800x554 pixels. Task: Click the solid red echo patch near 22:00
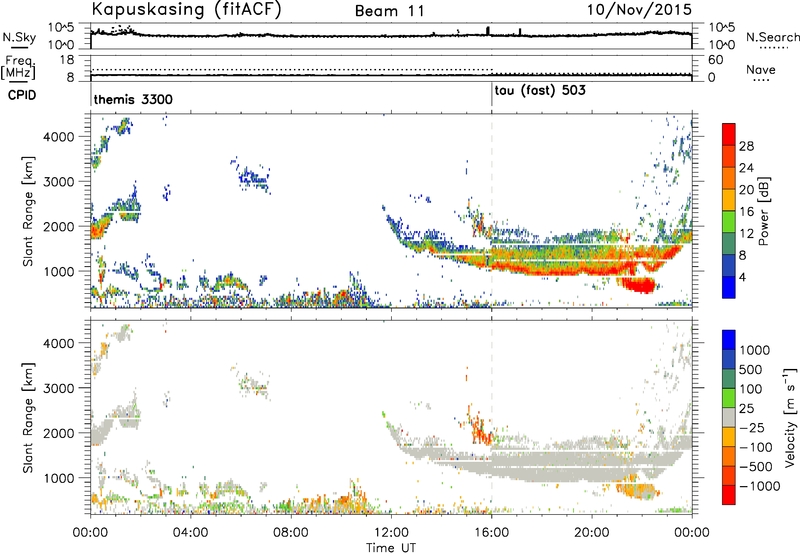[639, 285]
